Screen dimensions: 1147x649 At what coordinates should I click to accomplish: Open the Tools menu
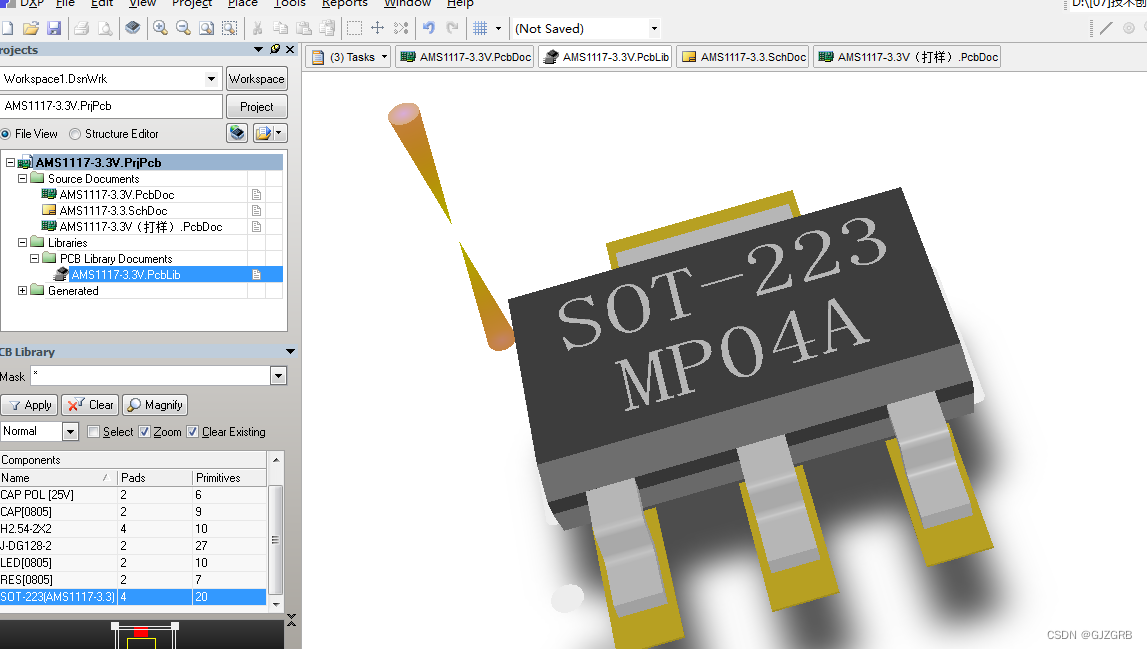289,4
